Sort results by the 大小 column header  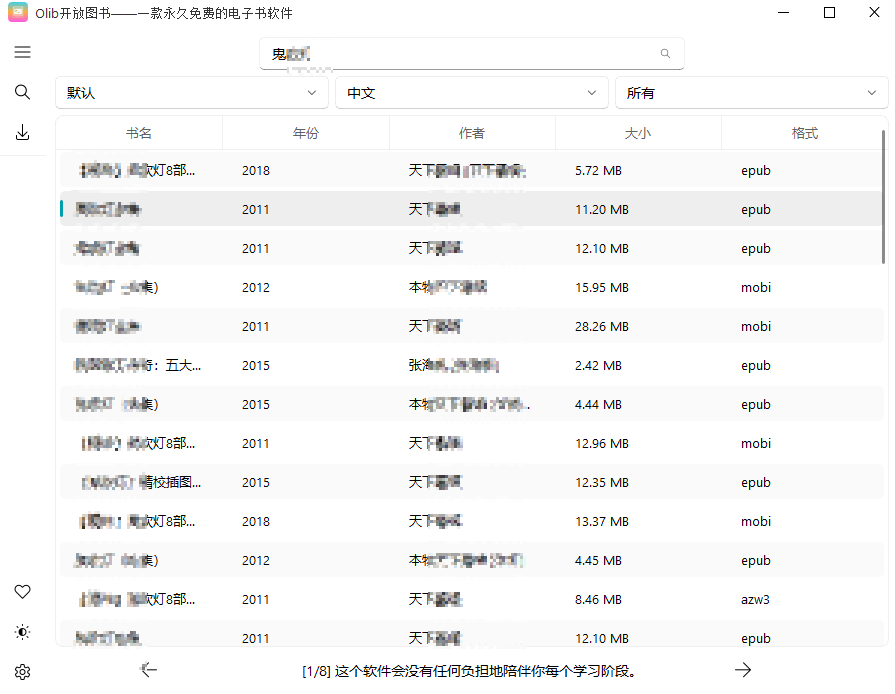pyautogui.click(x=638, y=131)
